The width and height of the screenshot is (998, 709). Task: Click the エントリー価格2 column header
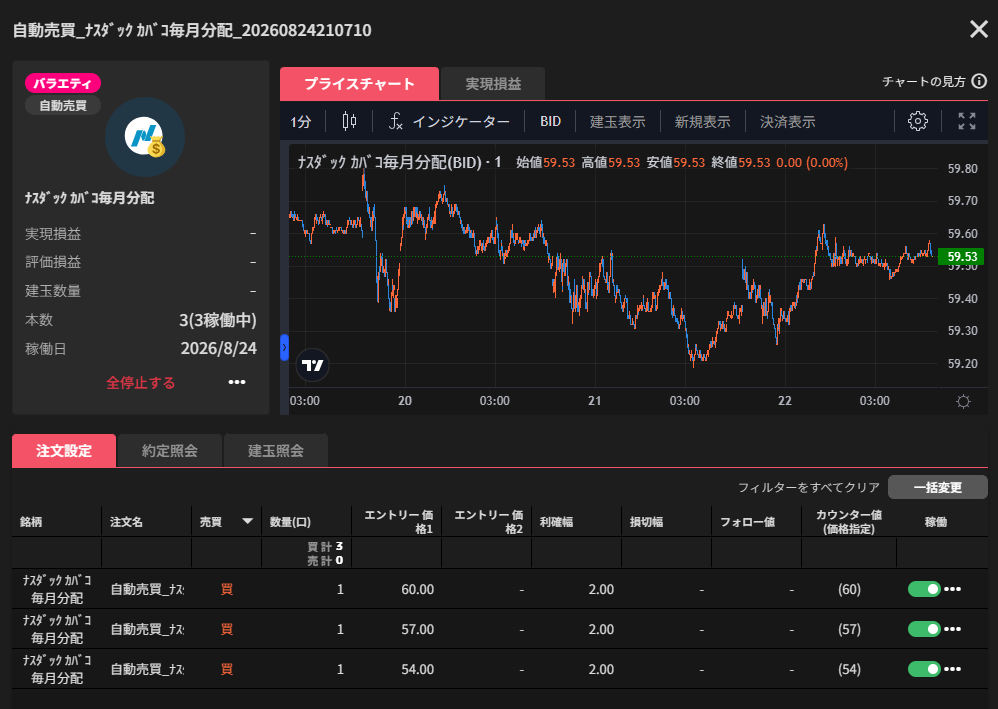[489, 522]
